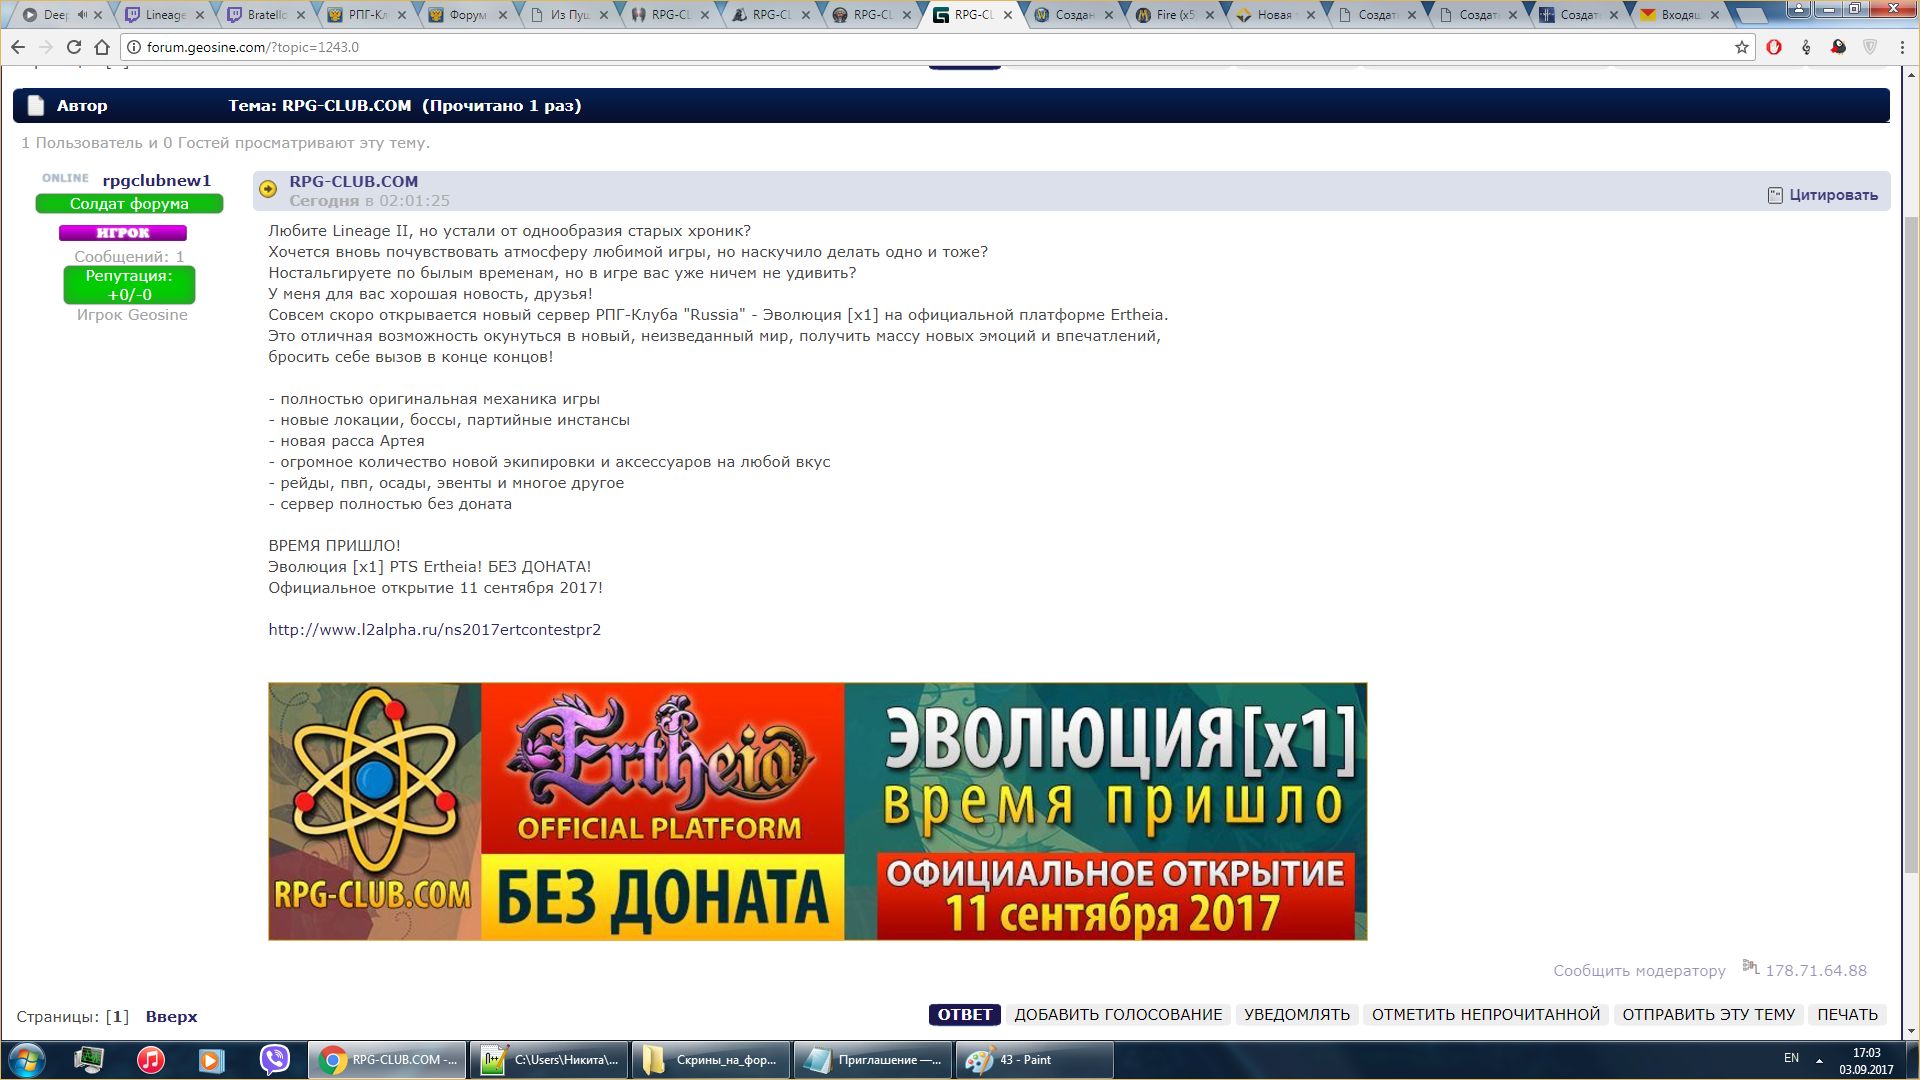View site info icon in address bar
Screen dimensions: 1920x1080
point(133,47)
